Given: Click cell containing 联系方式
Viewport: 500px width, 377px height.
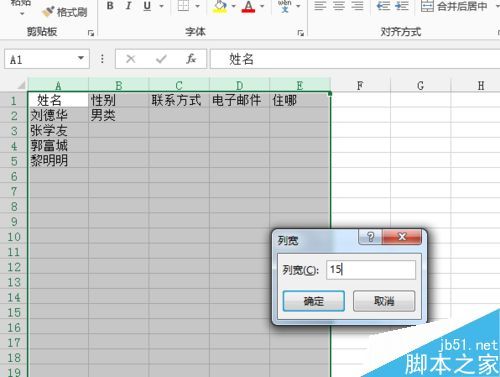Looking at the screenshot, I should (179, 100).
